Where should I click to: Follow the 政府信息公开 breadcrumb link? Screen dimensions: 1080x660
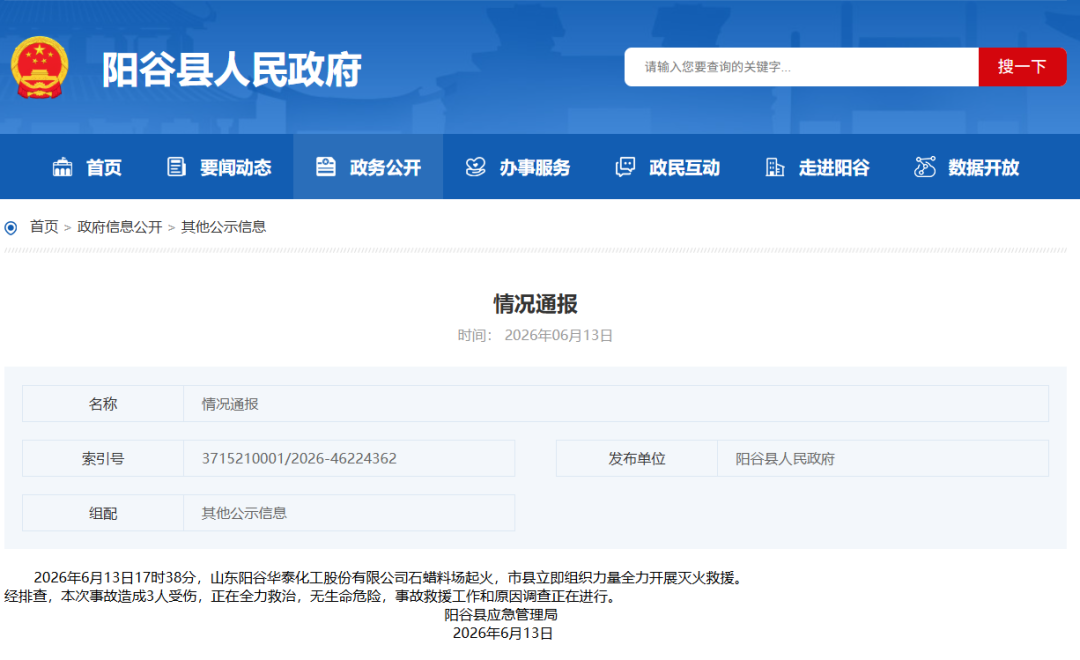click(120, 227)
